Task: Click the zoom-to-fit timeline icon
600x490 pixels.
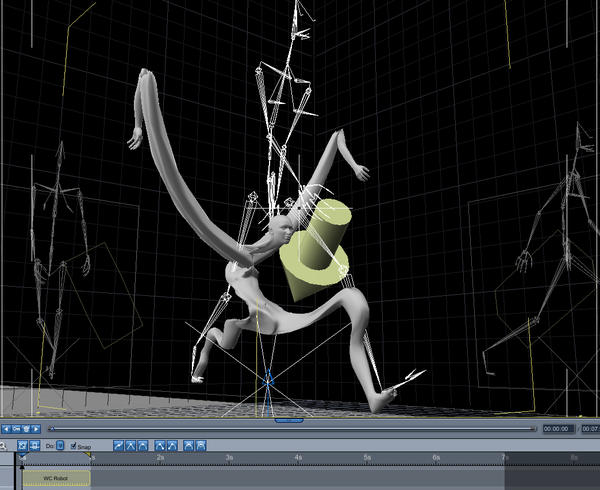Action: 23,446
